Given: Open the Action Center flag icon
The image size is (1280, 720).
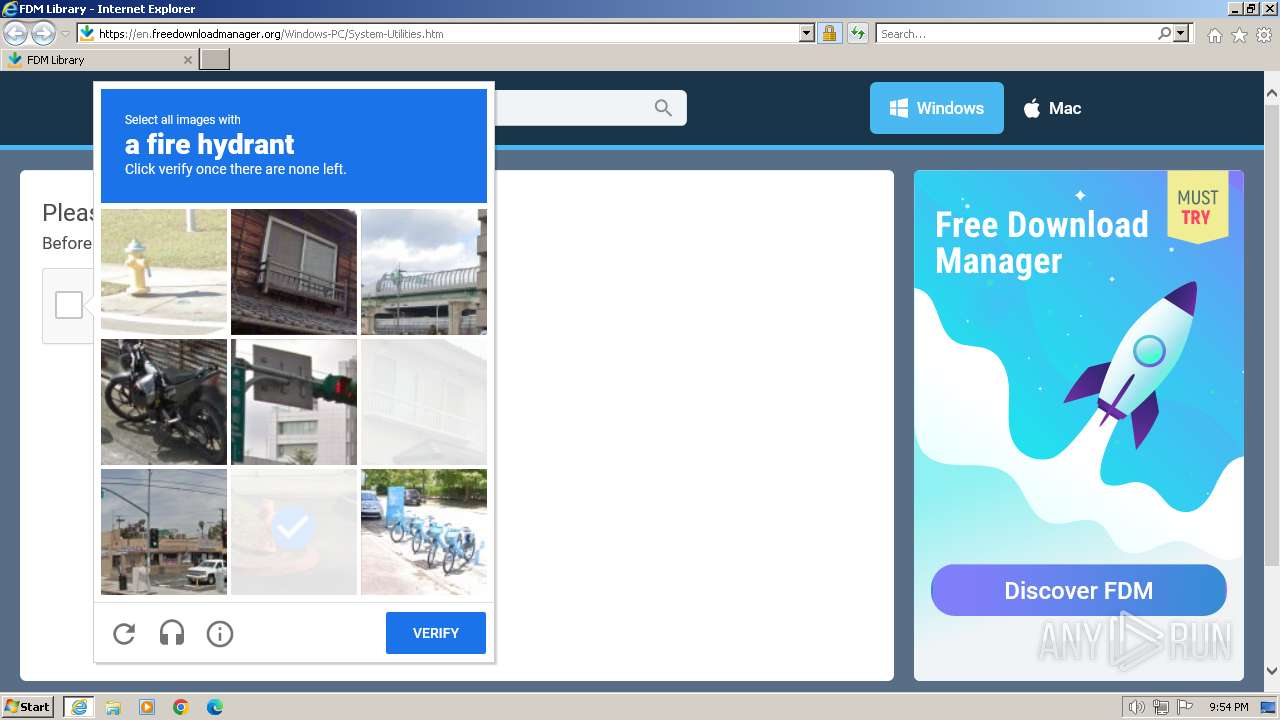Looking at the screenshot, I should 1185,707.
